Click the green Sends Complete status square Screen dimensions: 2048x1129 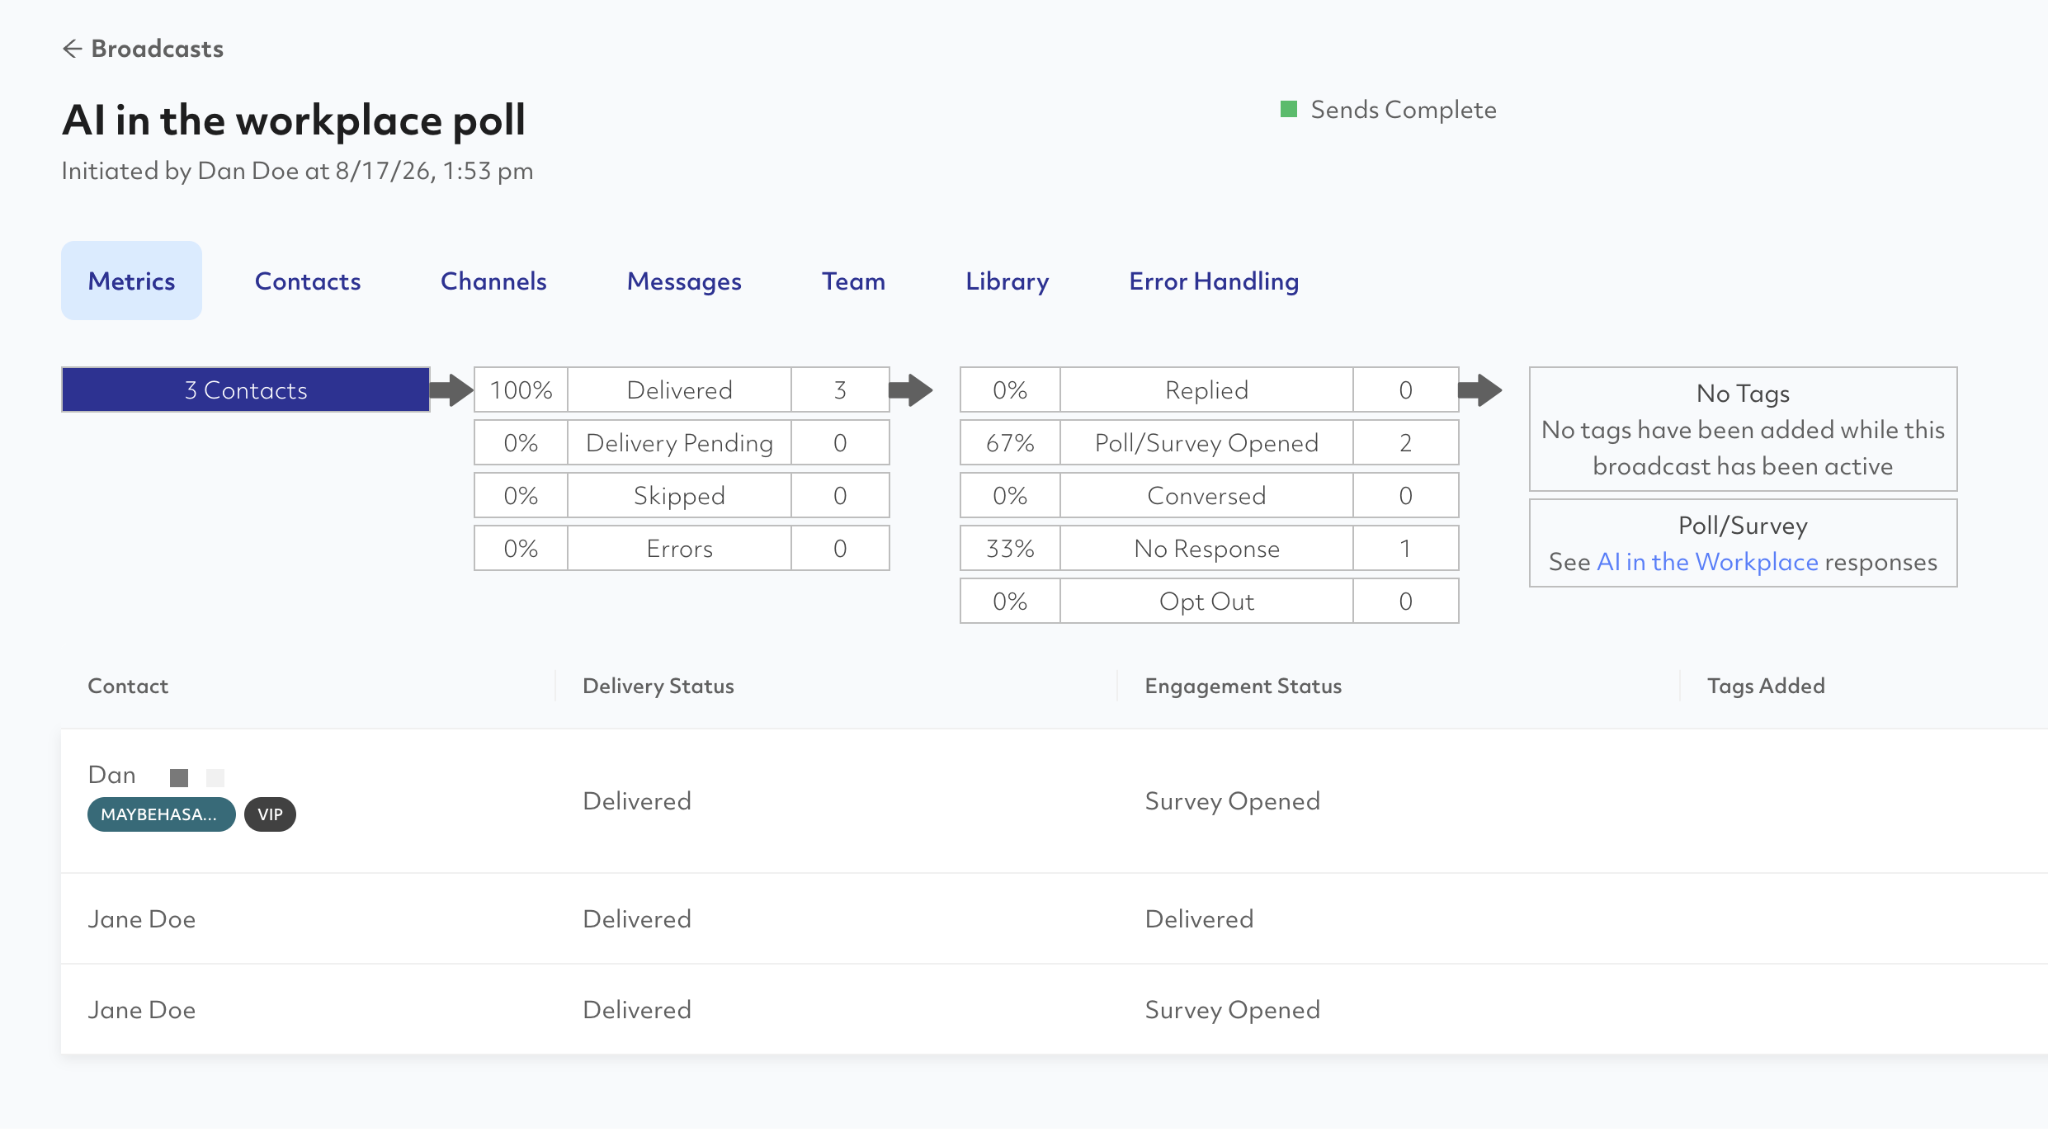(x=1289, y=109)
